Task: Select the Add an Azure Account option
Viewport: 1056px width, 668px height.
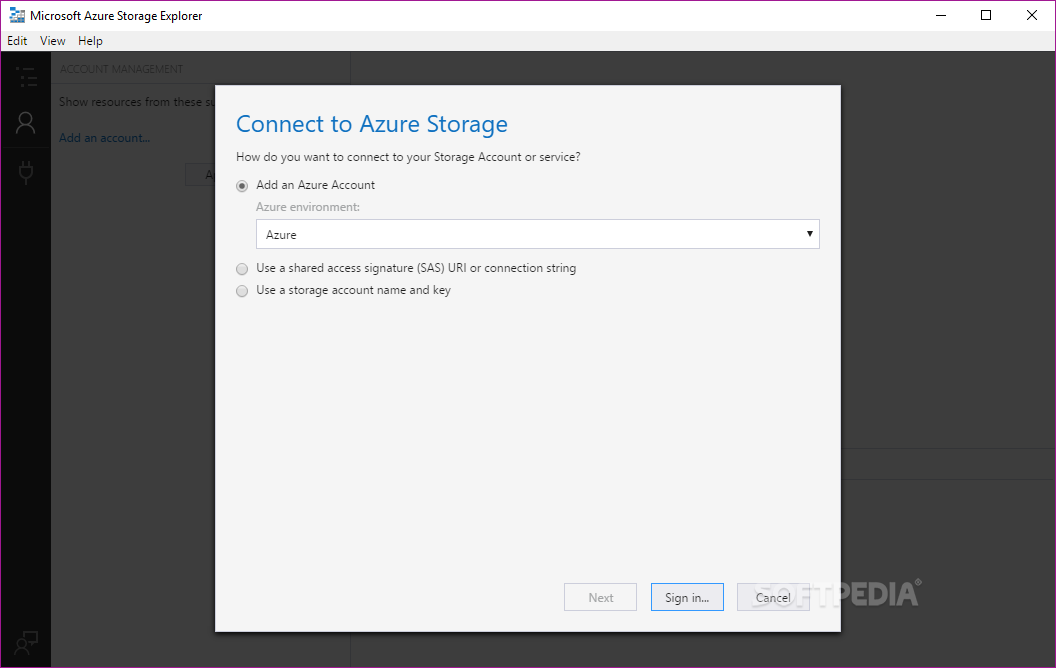Action: click(x=242, y=186)
